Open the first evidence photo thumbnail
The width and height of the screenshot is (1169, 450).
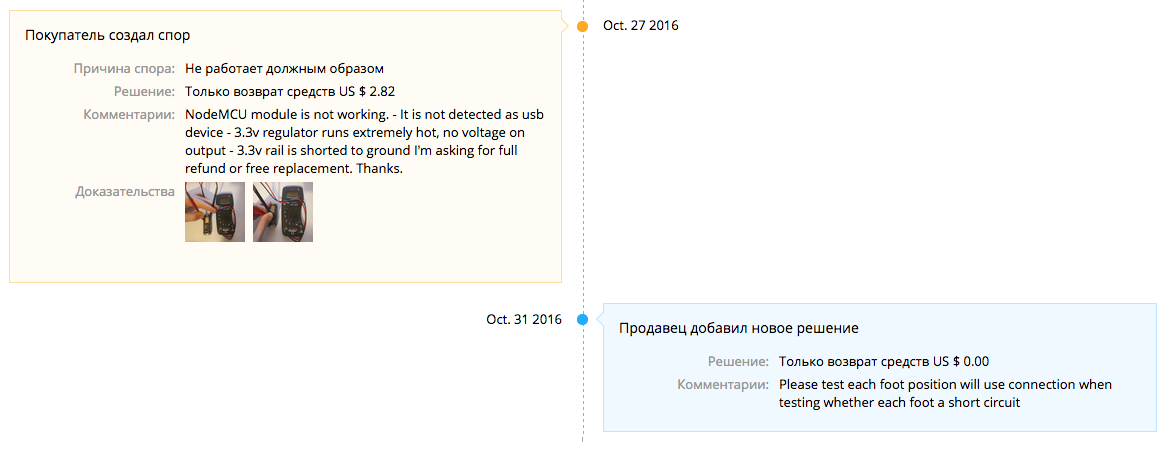click(215, 212)
